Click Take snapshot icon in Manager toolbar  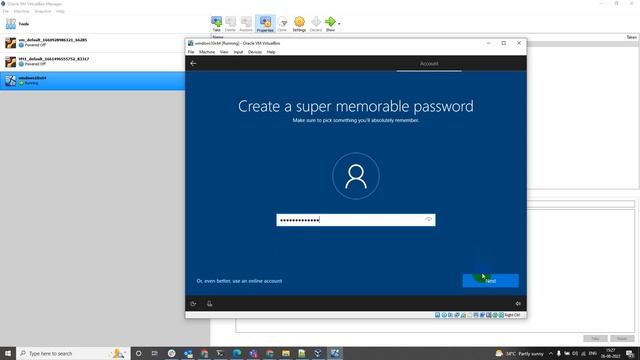pyautogui.click(x=216, y=24)
